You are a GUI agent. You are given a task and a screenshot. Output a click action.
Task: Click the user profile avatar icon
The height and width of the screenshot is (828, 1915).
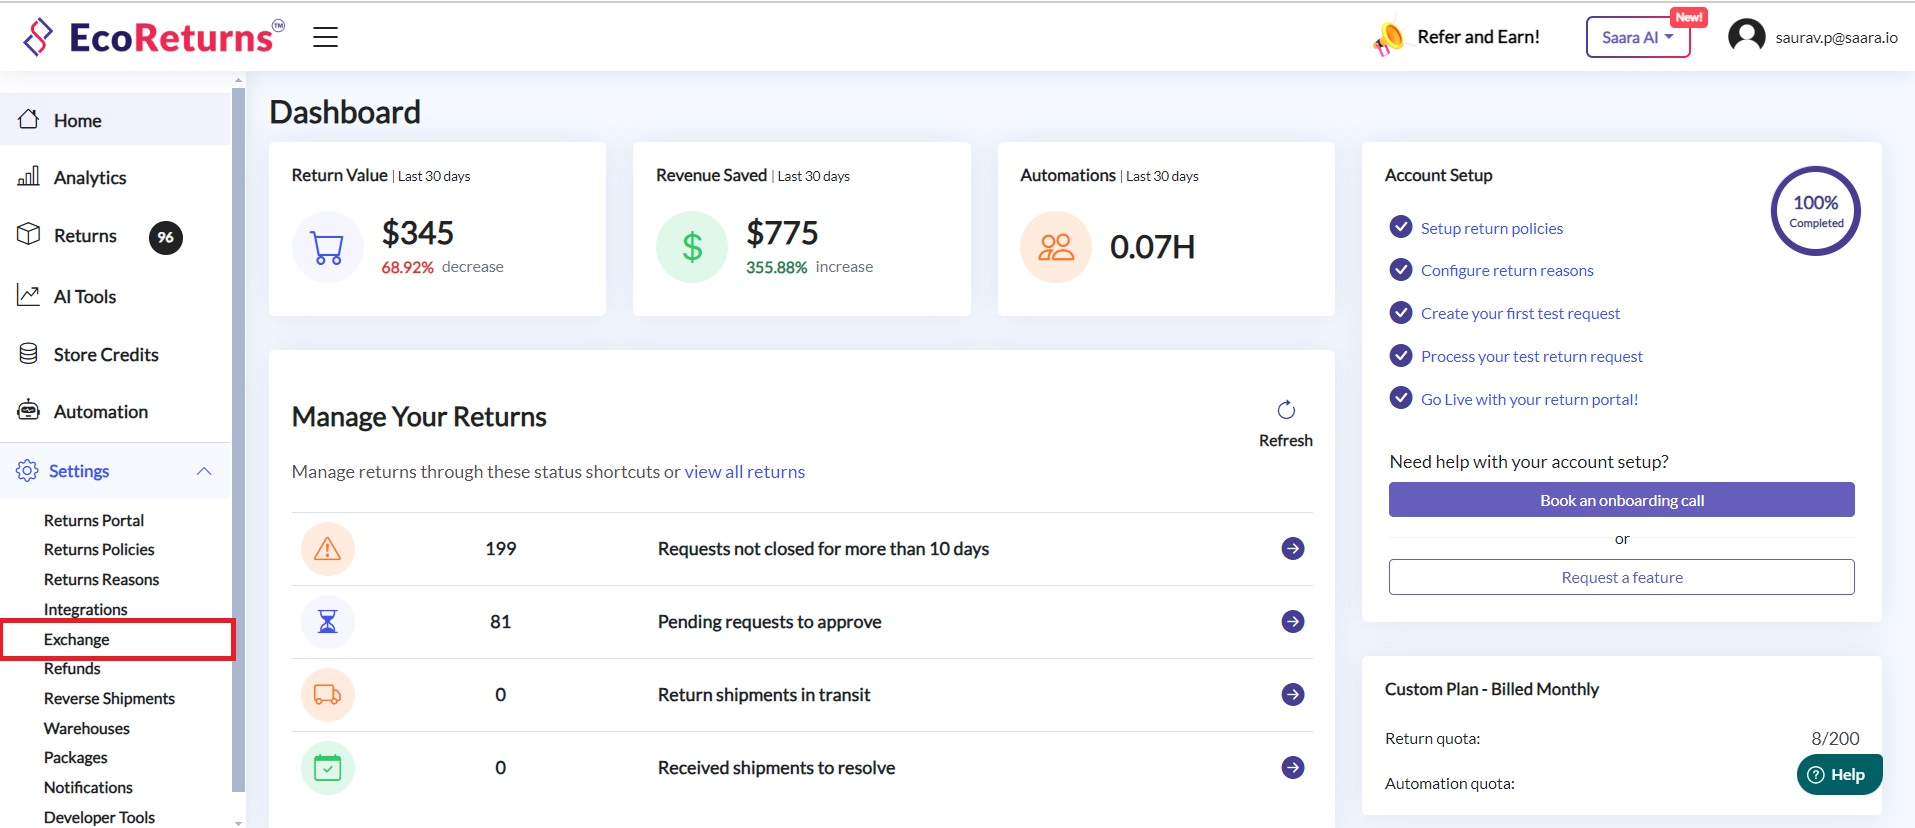[1746, 37]
